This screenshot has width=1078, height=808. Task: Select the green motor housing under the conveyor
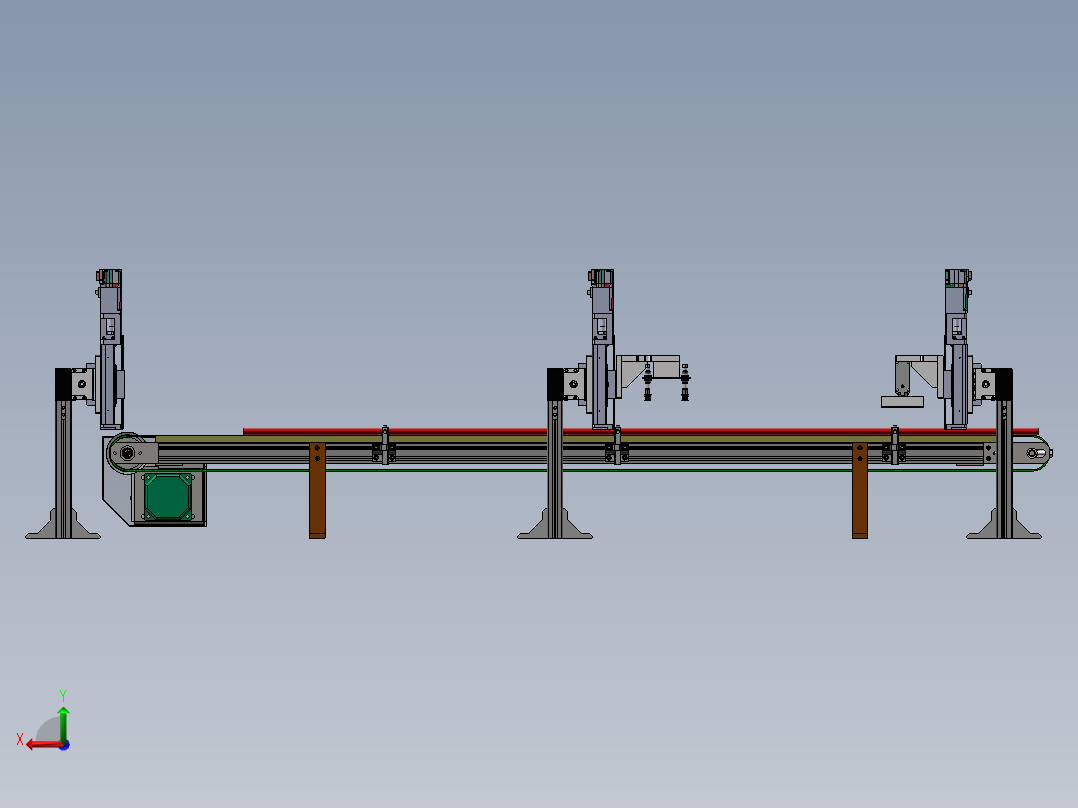[x=168, y=497]
